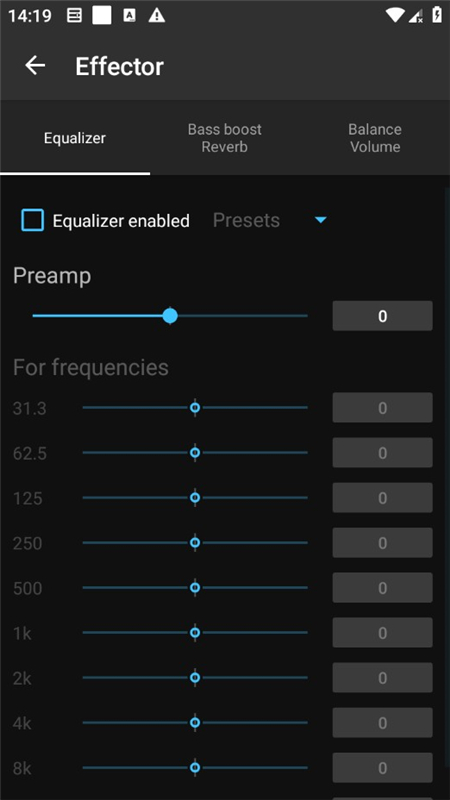Click the 1k frequency value box
The height and width of the screenshot is (800, 450).
[383, 633]
